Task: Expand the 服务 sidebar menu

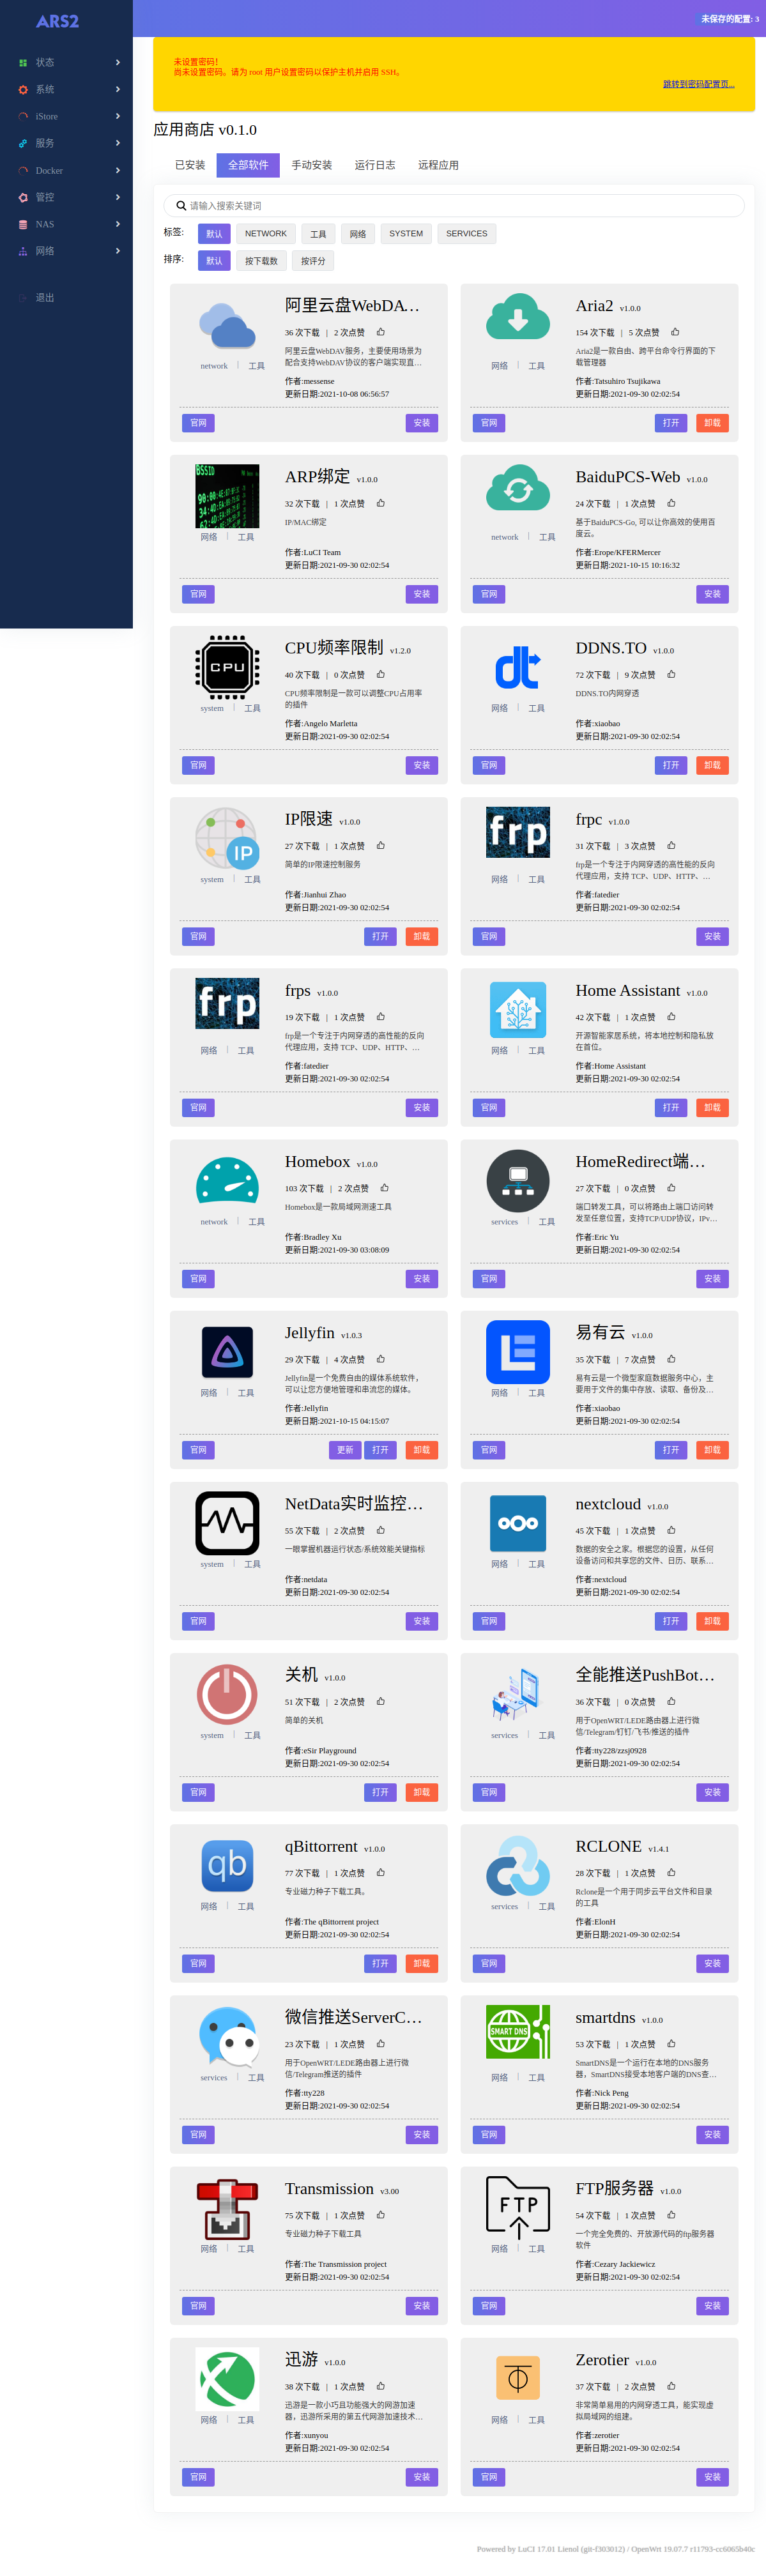Action: [66, 143]
